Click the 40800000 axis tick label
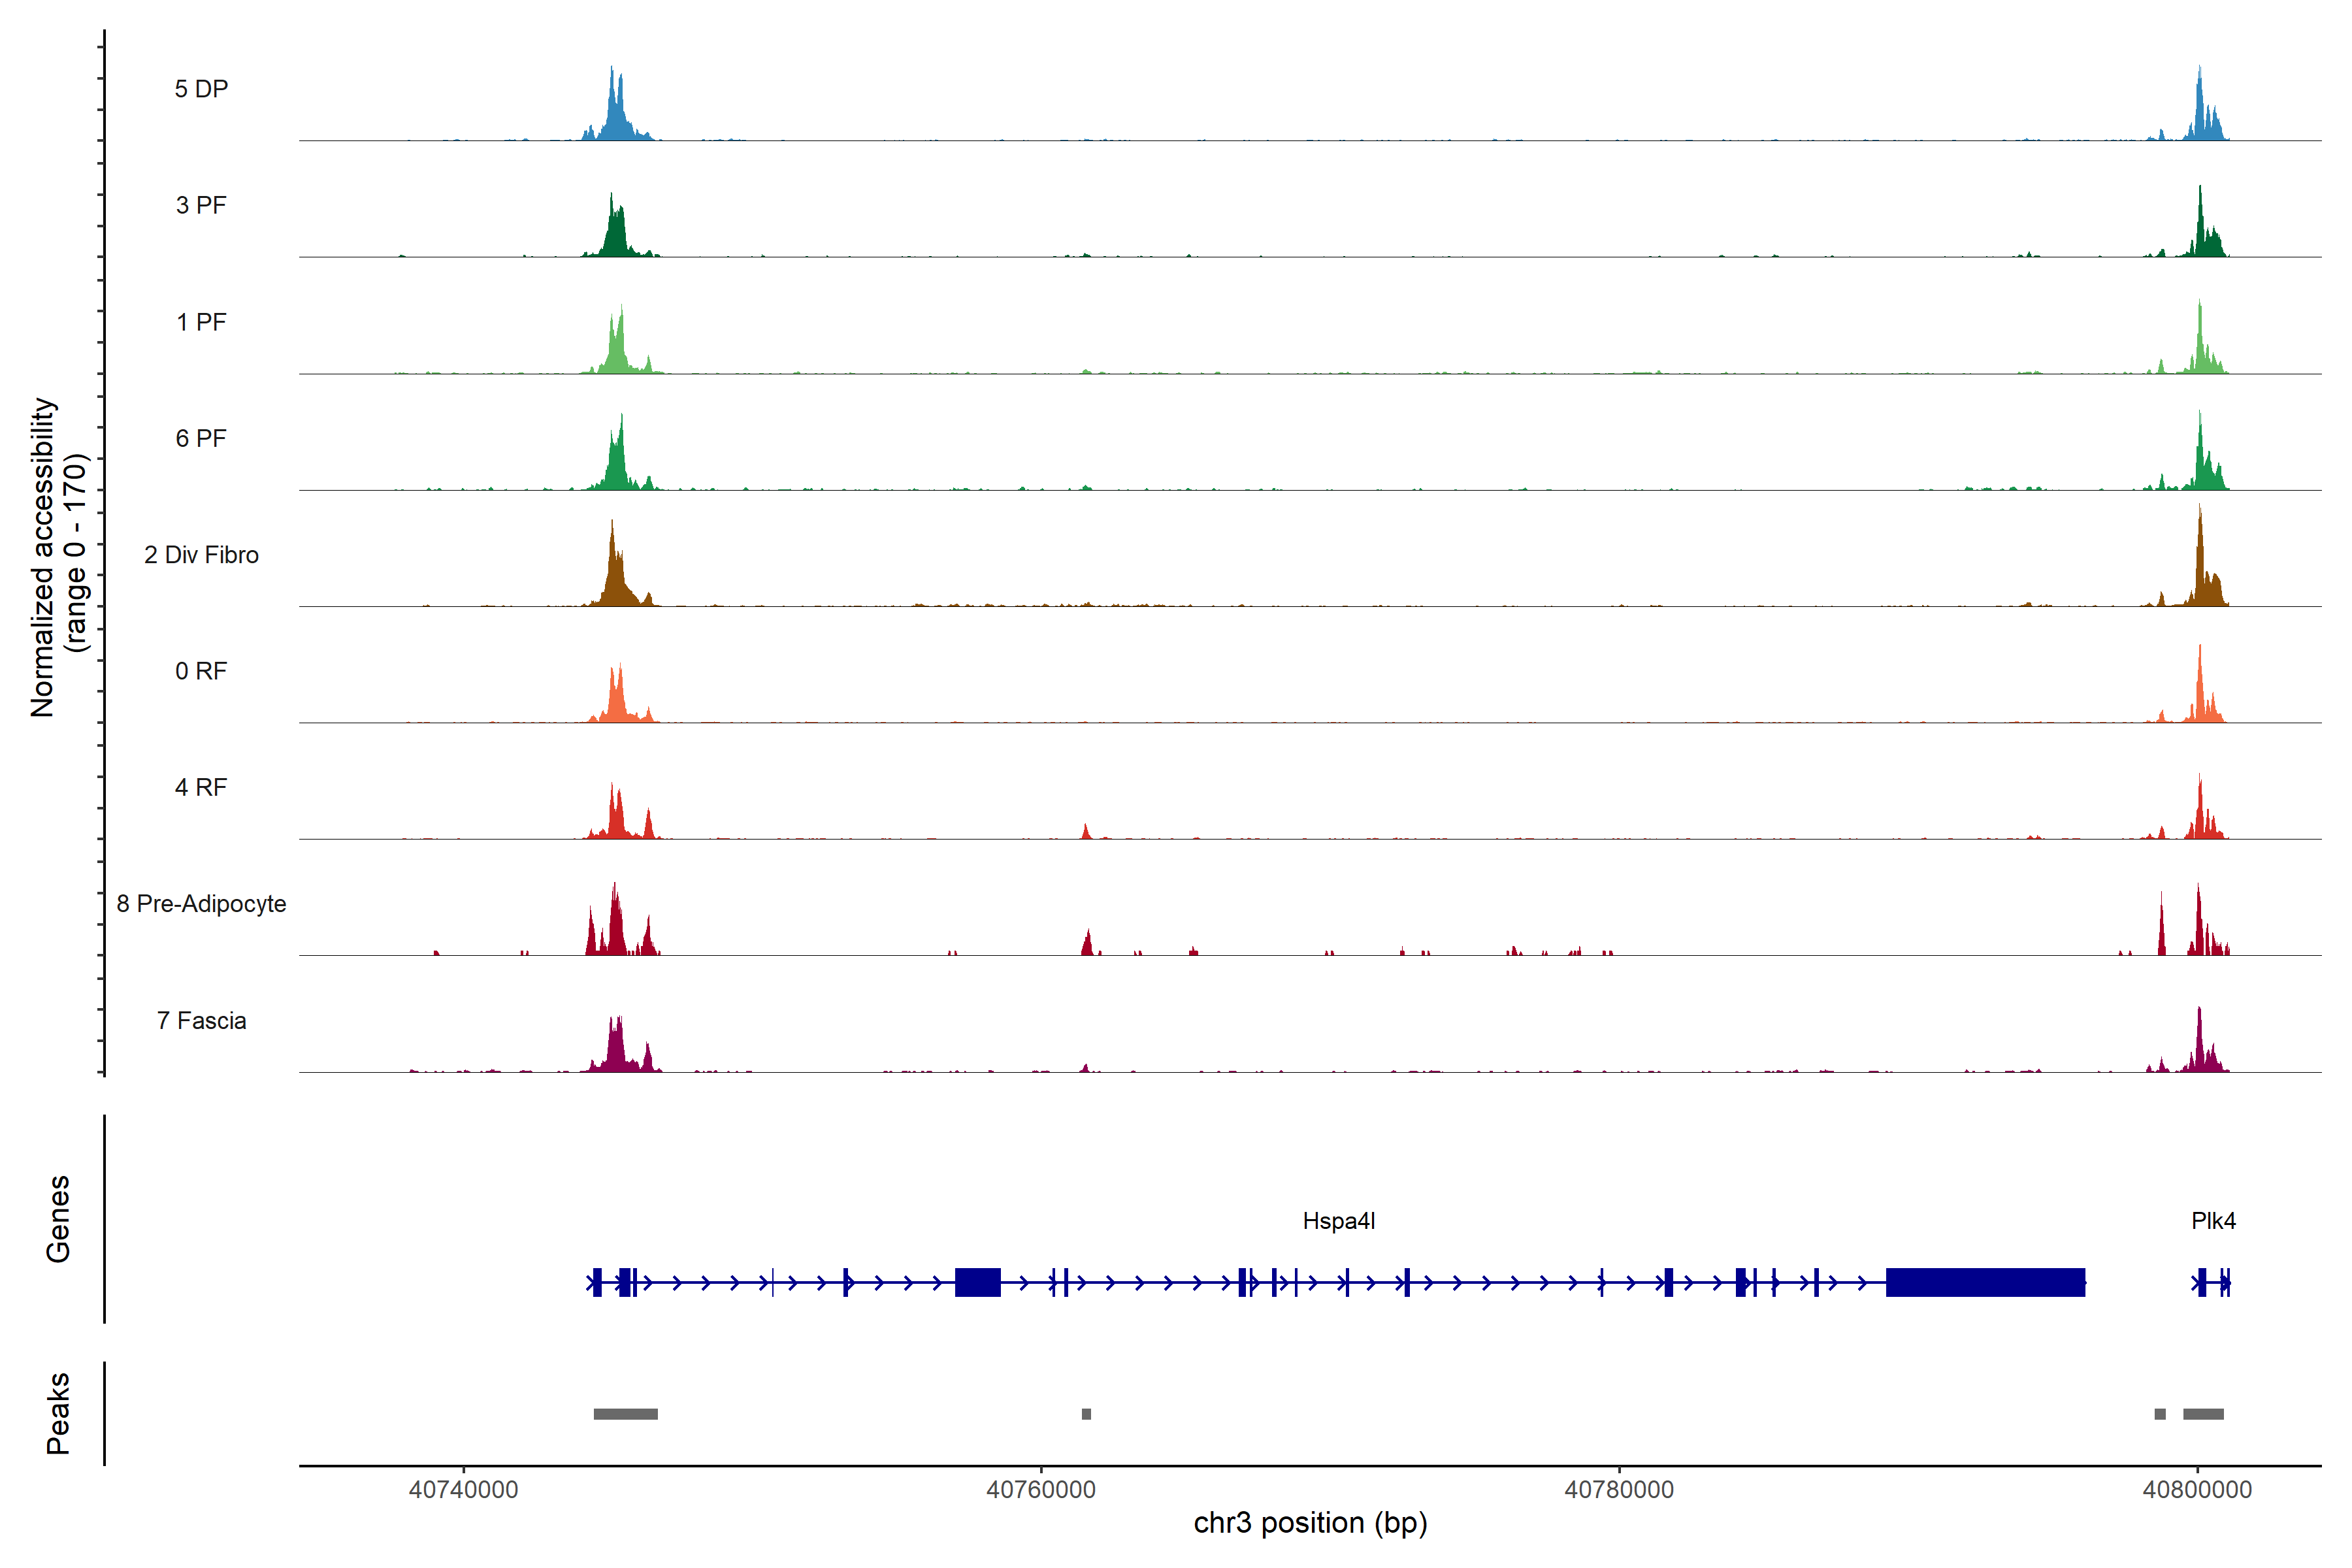 pyautogui.click(x=2197, y=1489)
